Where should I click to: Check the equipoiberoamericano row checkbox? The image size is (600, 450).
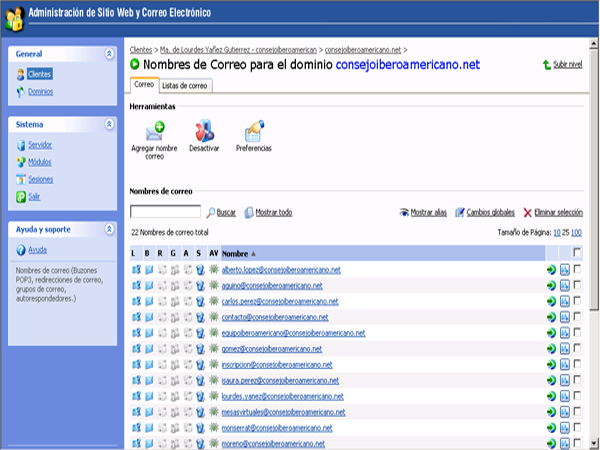click(x=577, y=332)
